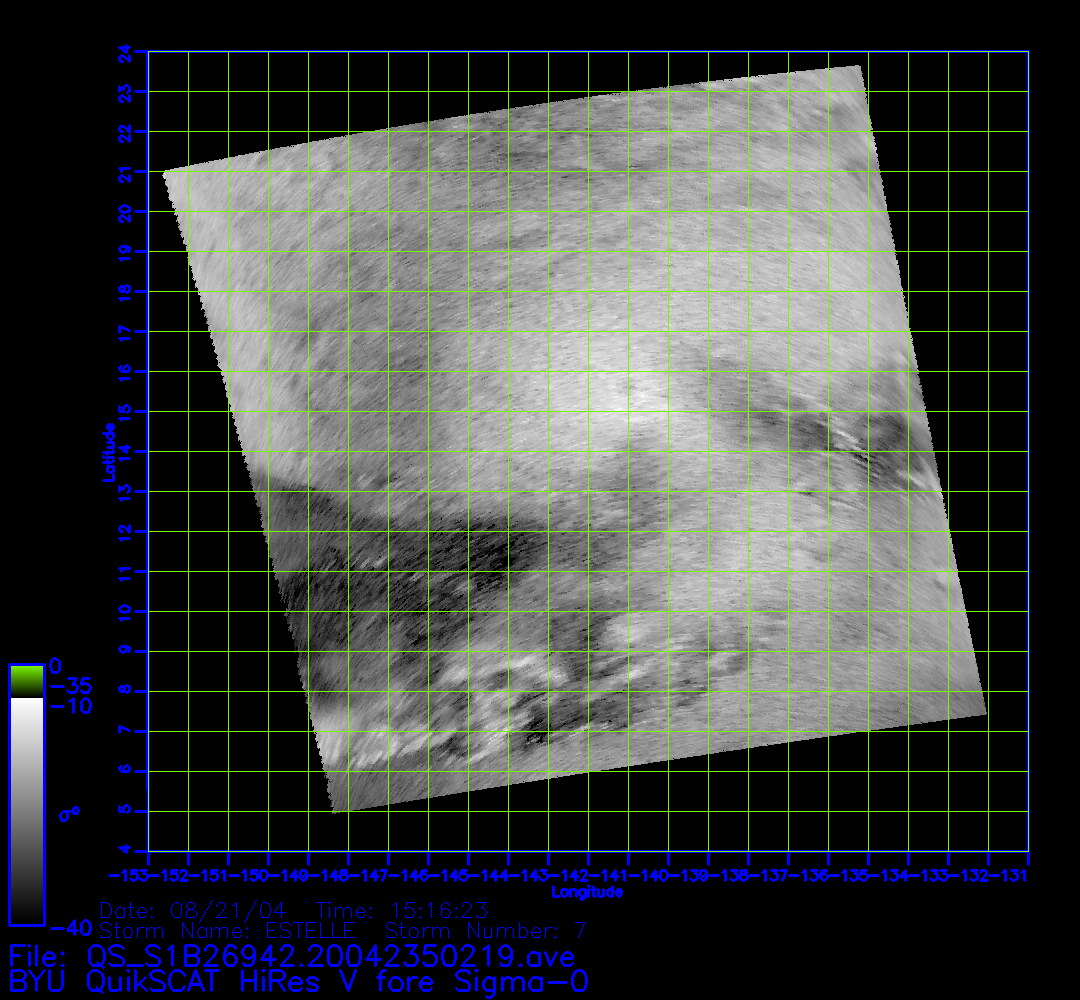Click the -35 color scale label
1080x1000 pixels.
coord(70,687)
